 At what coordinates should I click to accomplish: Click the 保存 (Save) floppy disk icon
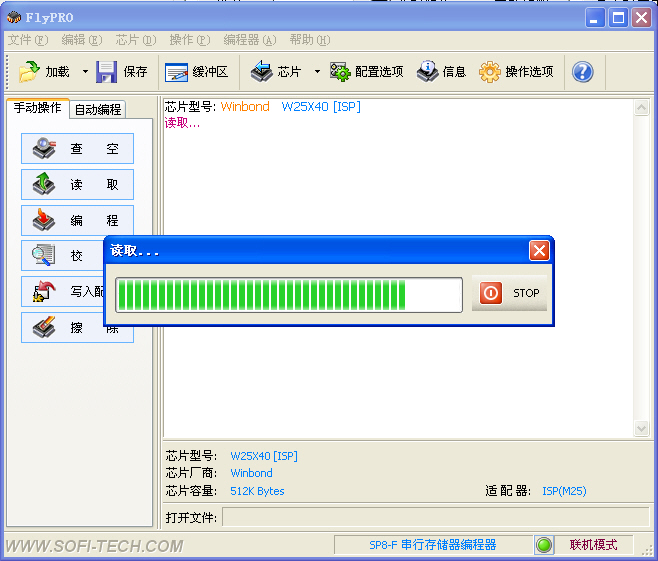(x=107, y=71)
